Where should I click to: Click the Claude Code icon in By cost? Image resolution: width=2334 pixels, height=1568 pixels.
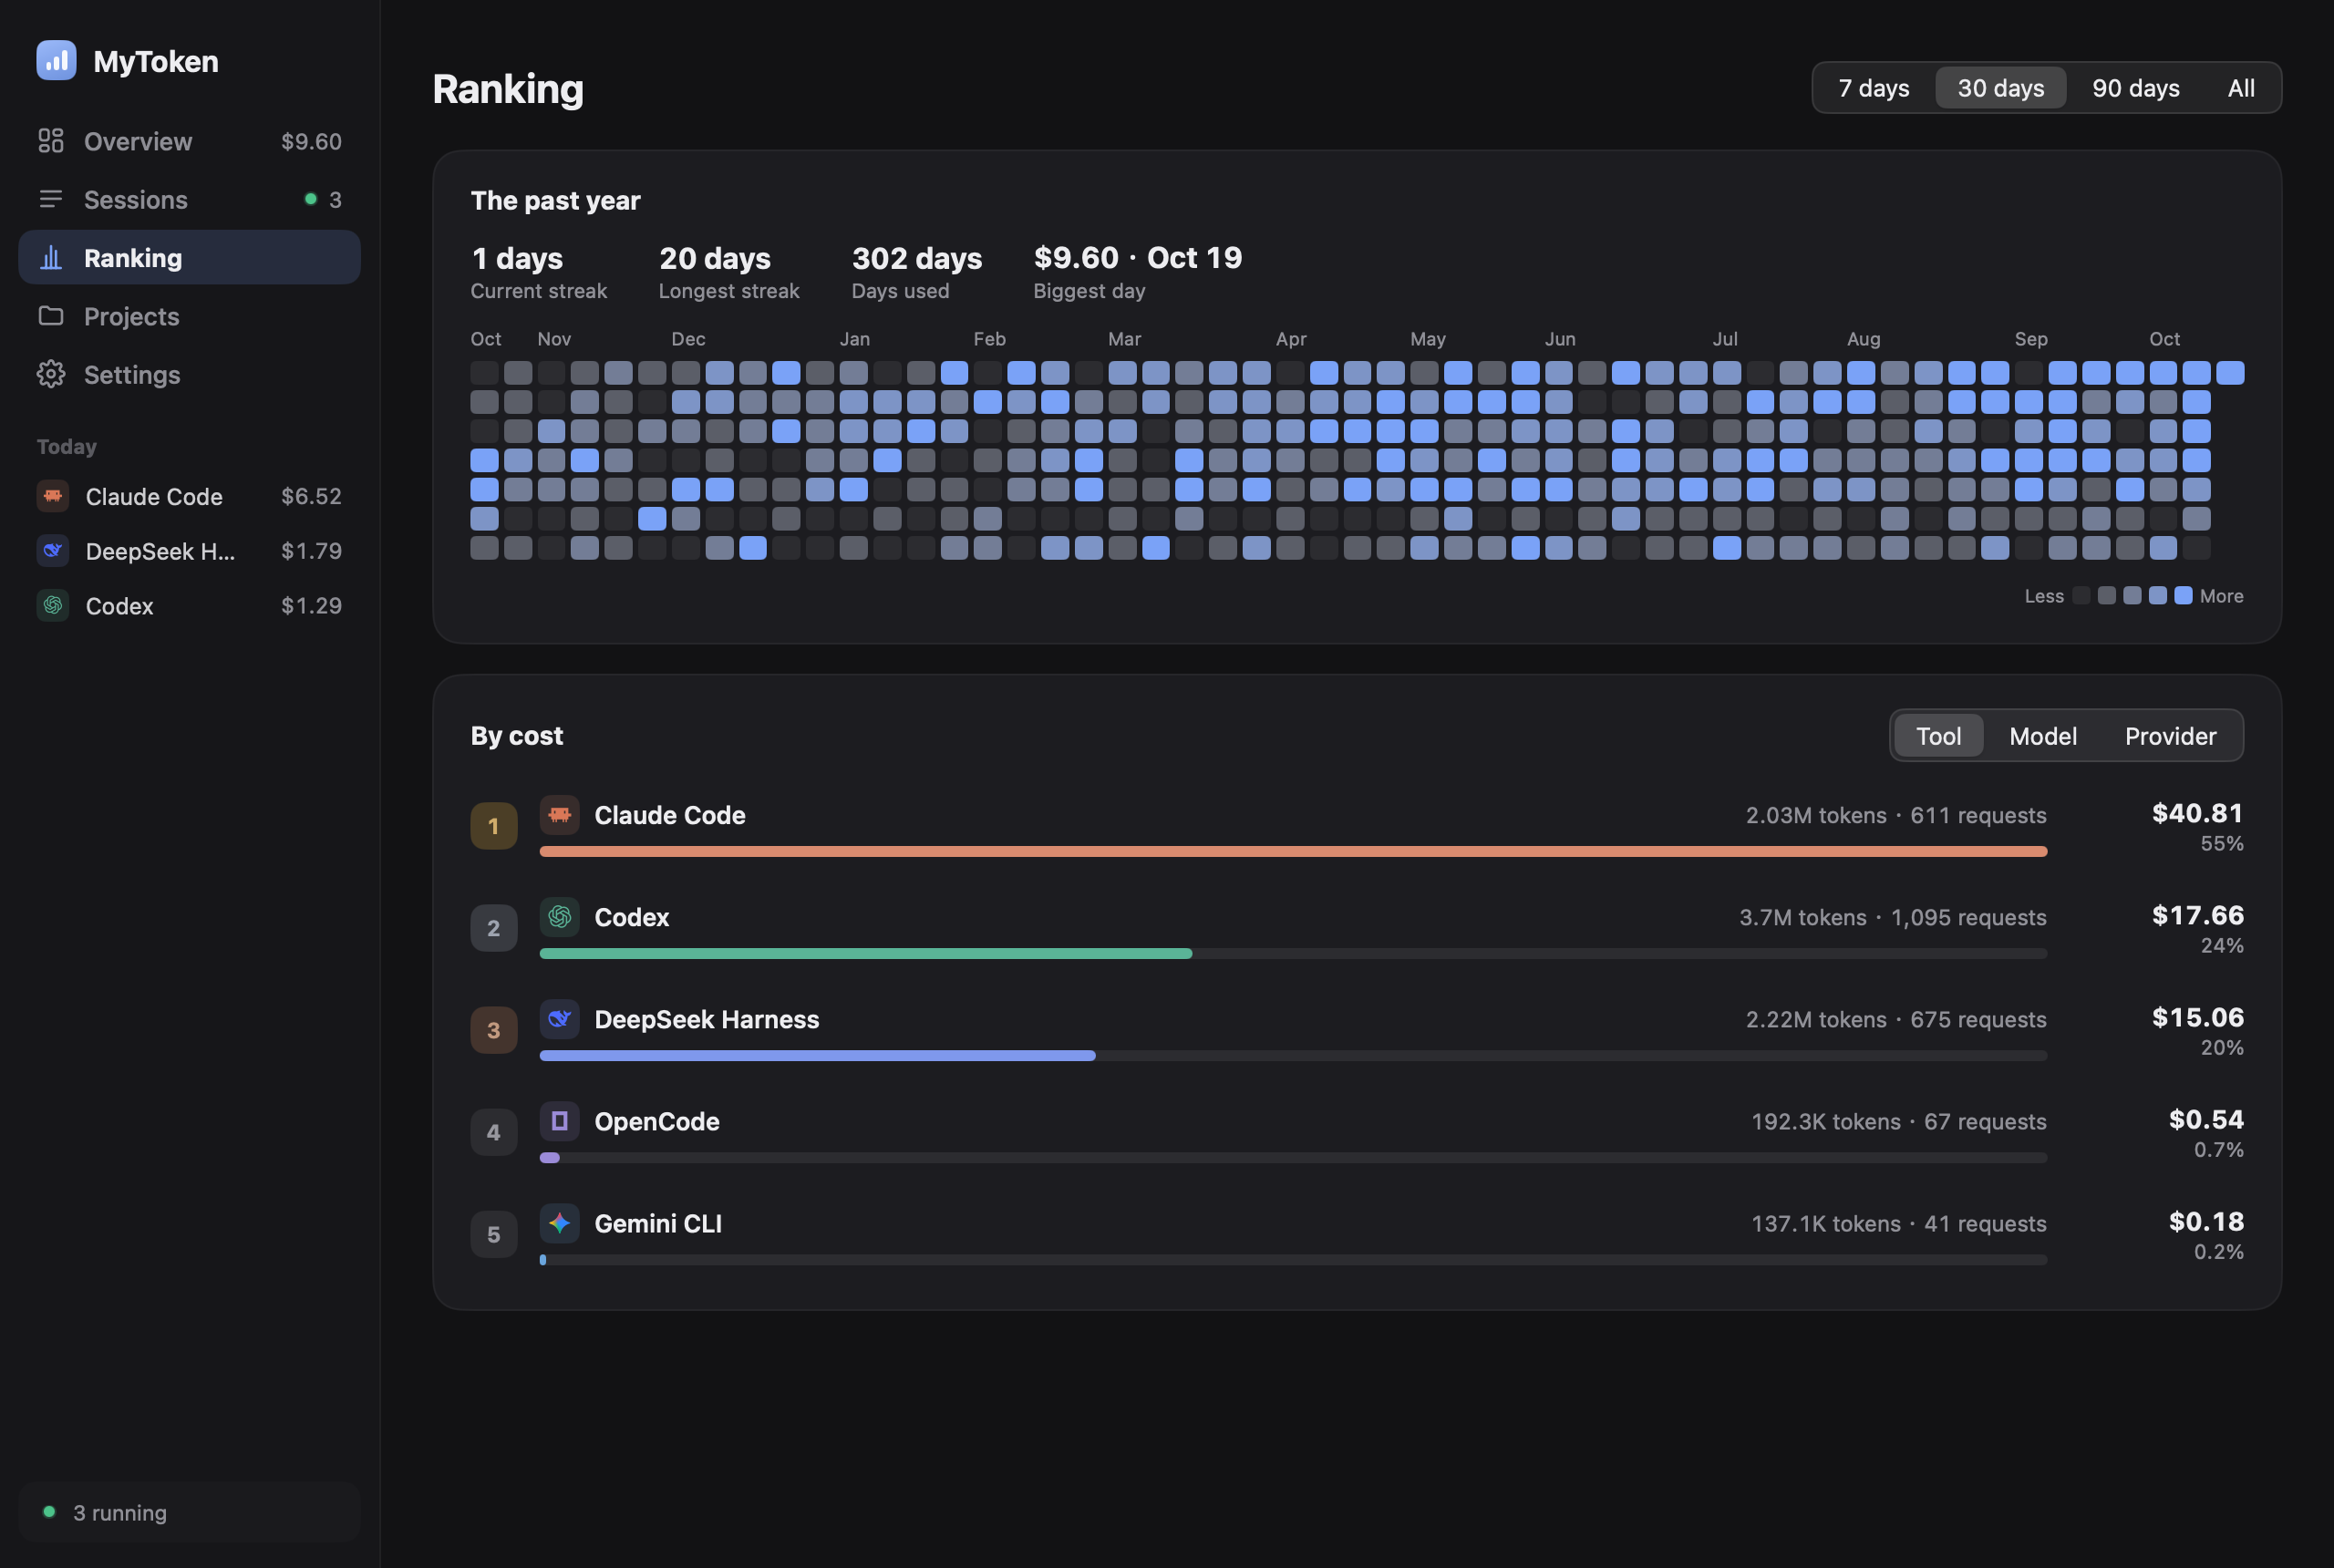point(560,815)
